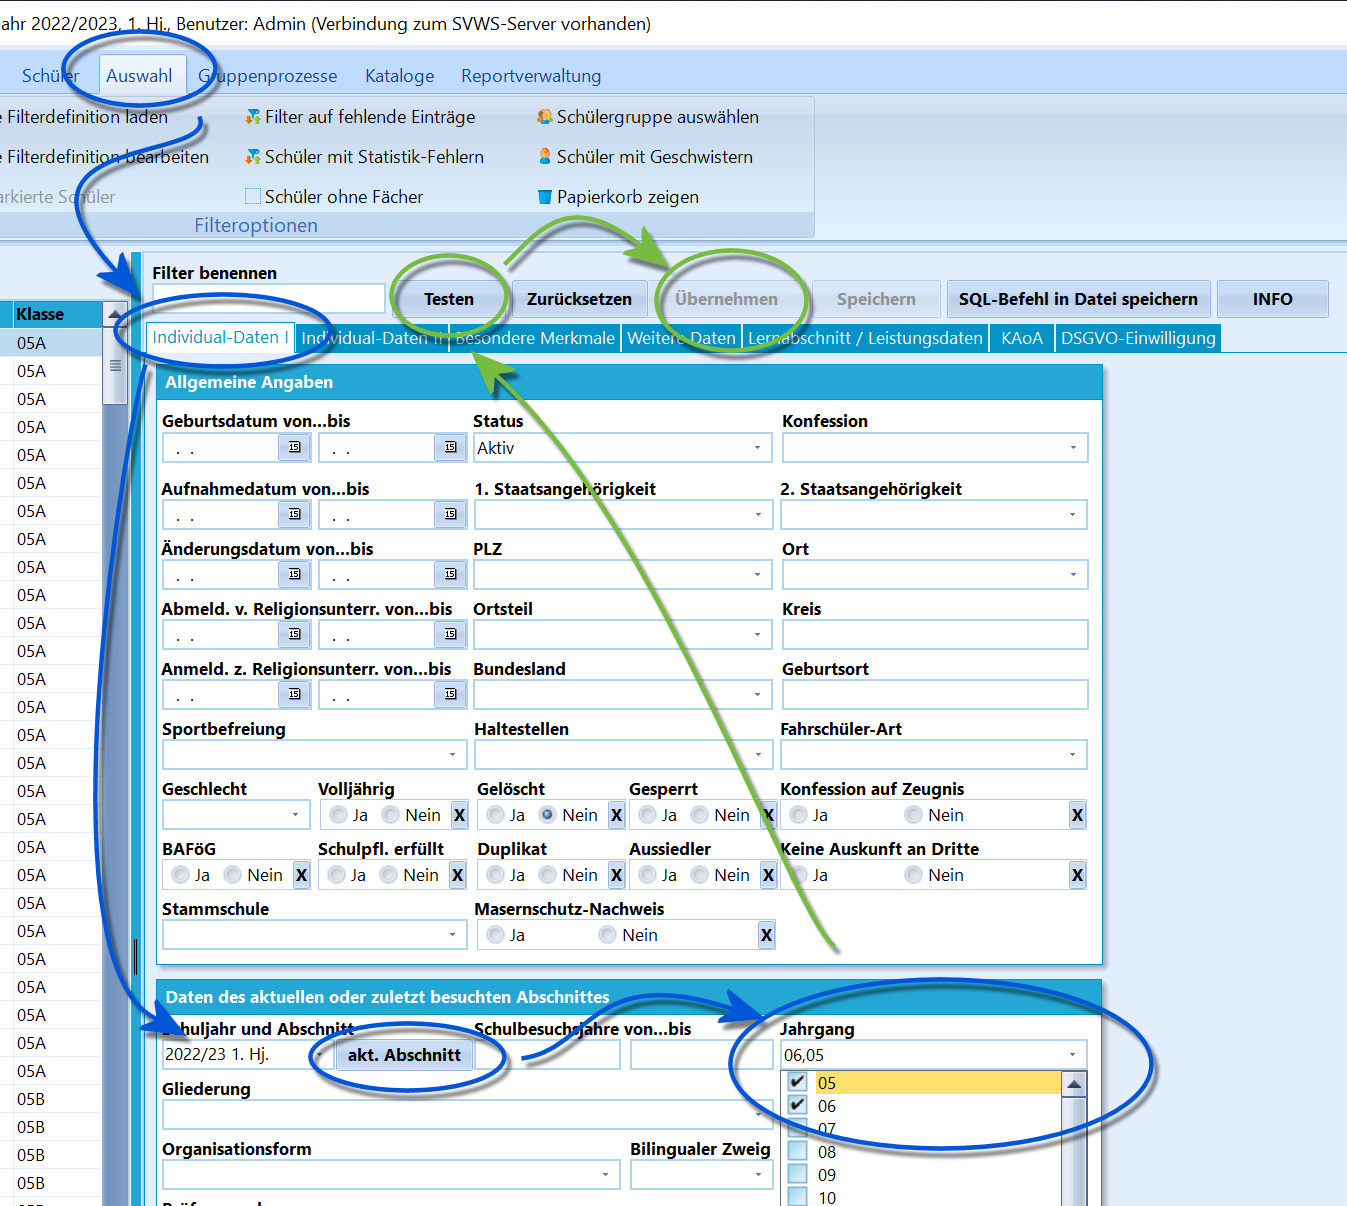
Task: Click Schülergruppe auswählen icon
Action: click(x=545, y=117)
